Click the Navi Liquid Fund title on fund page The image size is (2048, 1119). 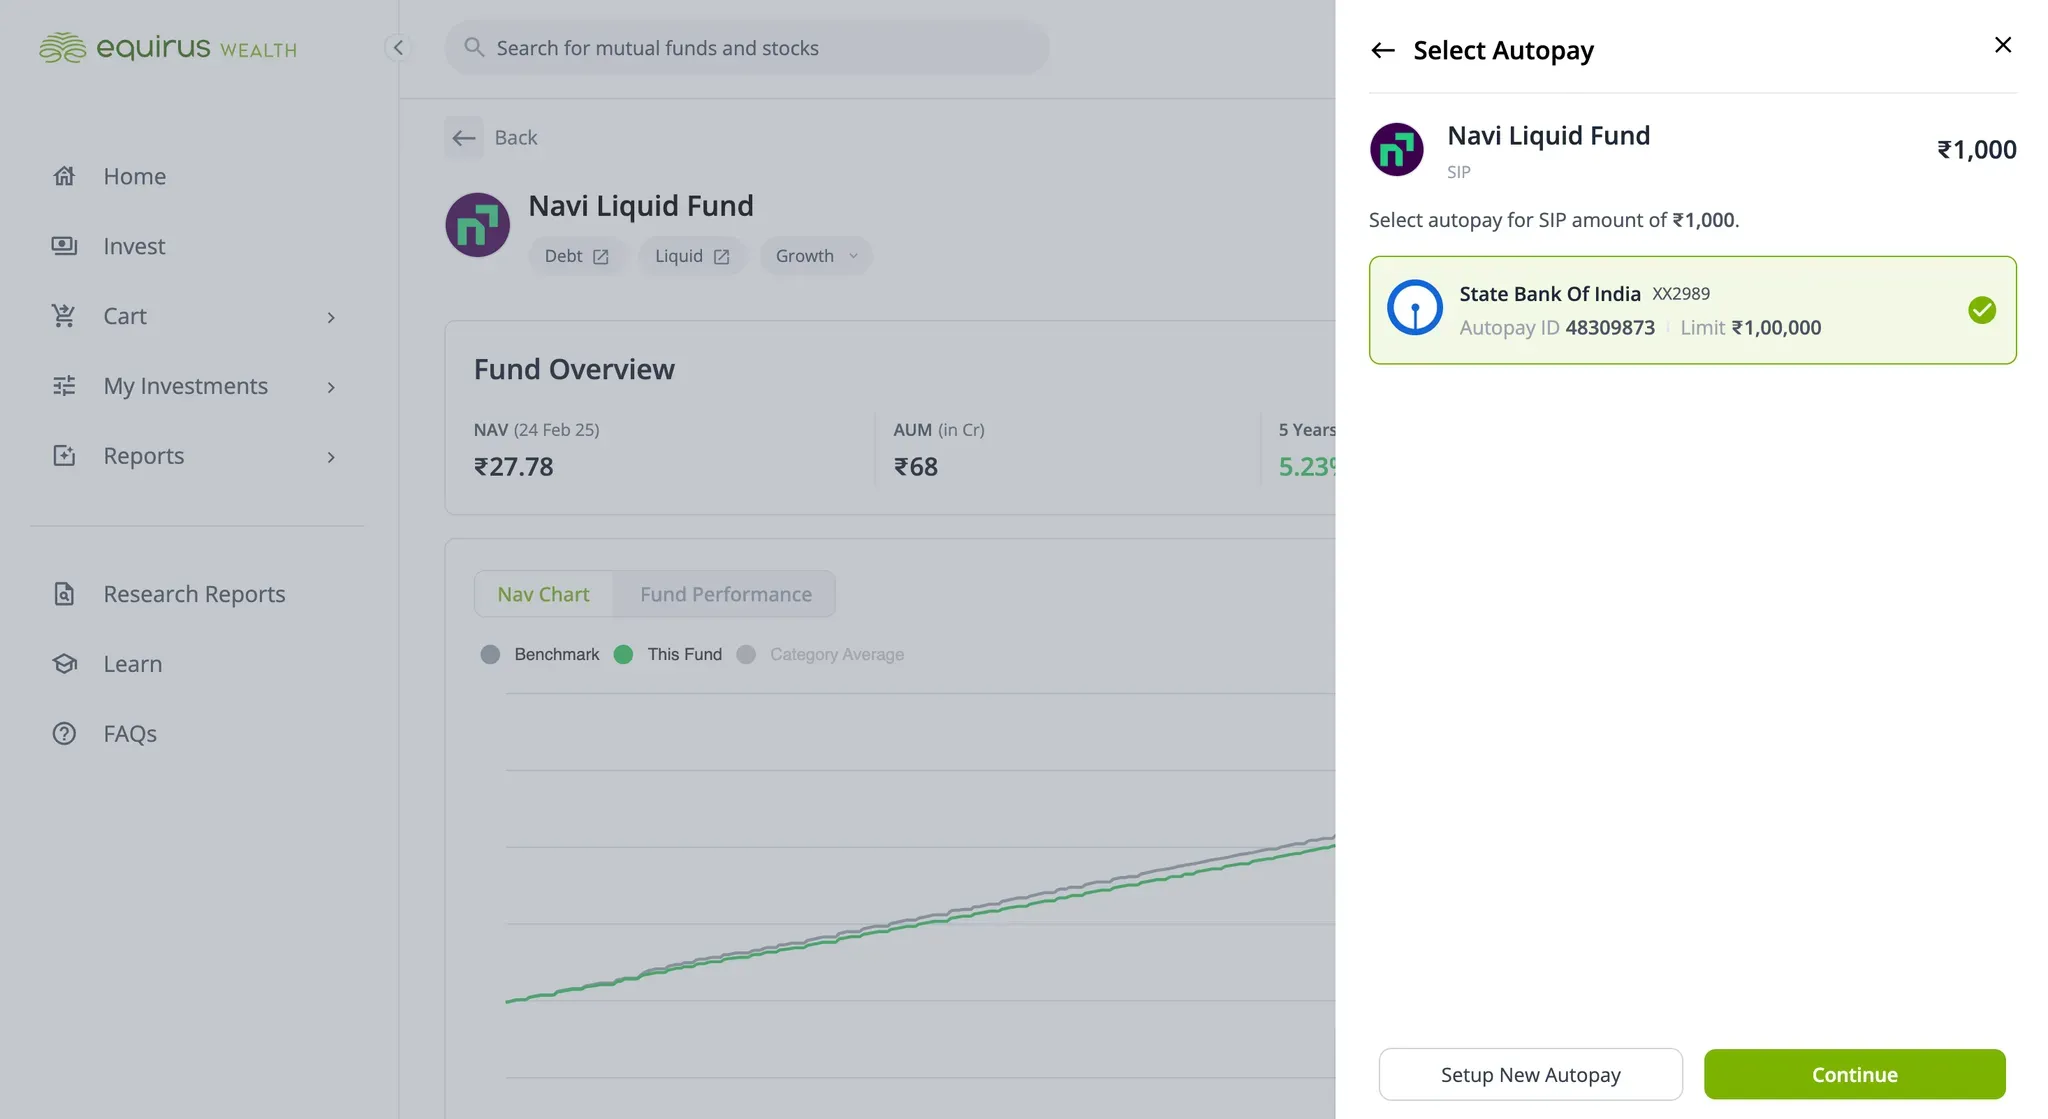(x=641, y=206)
